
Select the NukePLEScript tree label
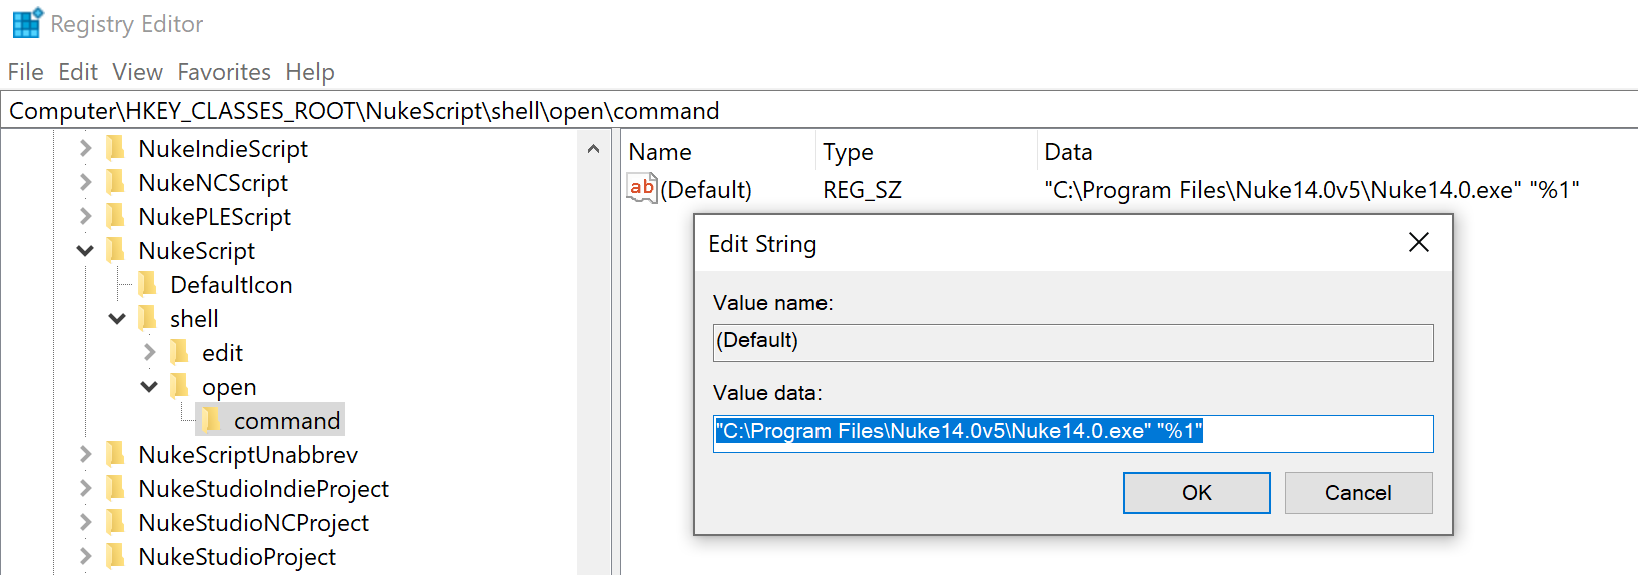214,216
